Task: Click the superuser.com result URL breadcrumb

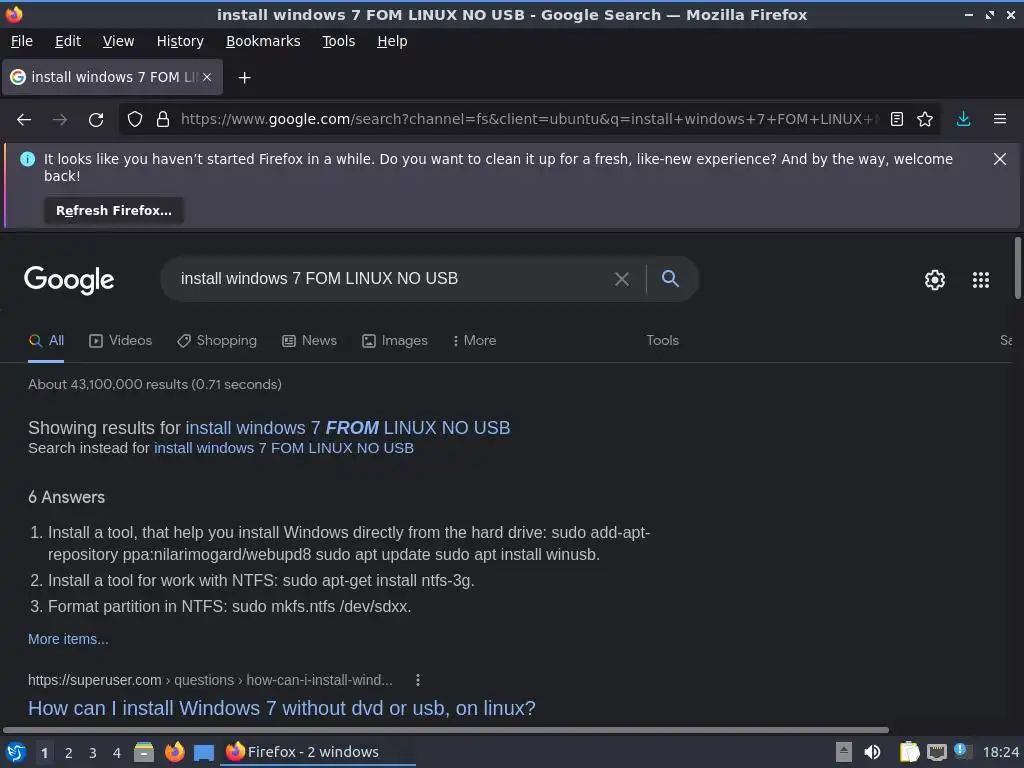Action: pos(210,680)
